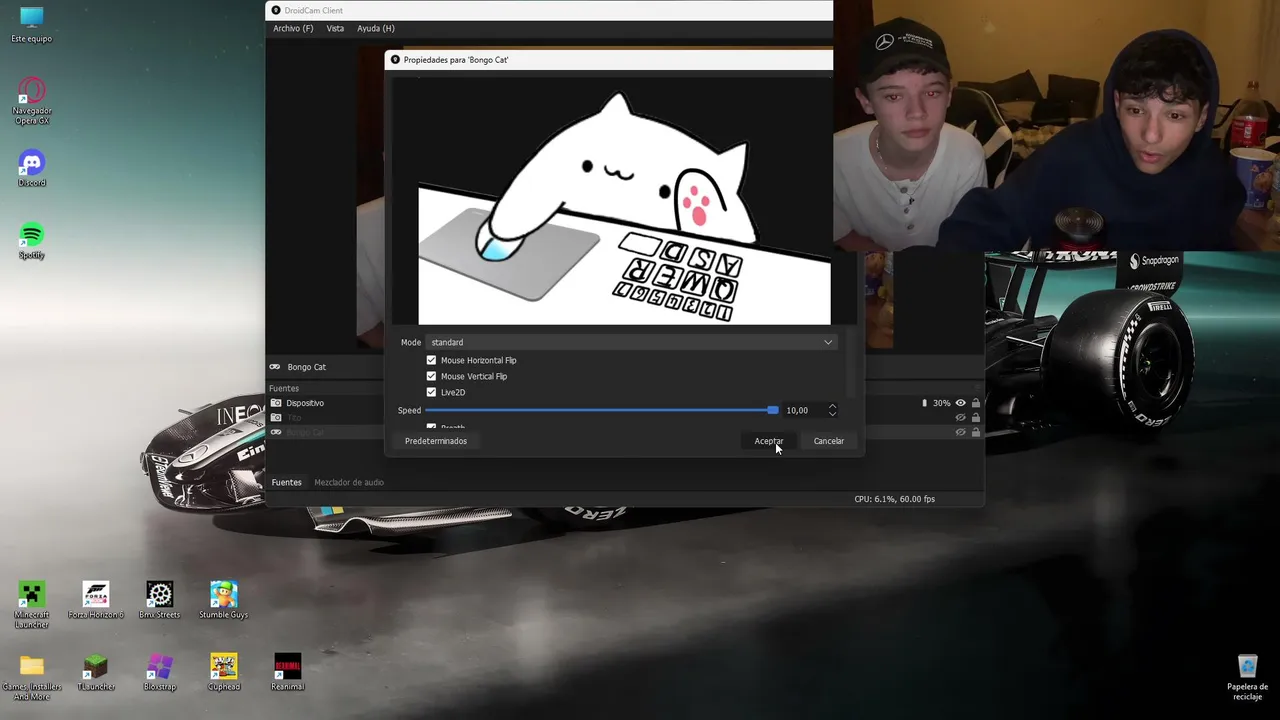Click the DroidCam Client title bar icon

[x=276, y=11]
